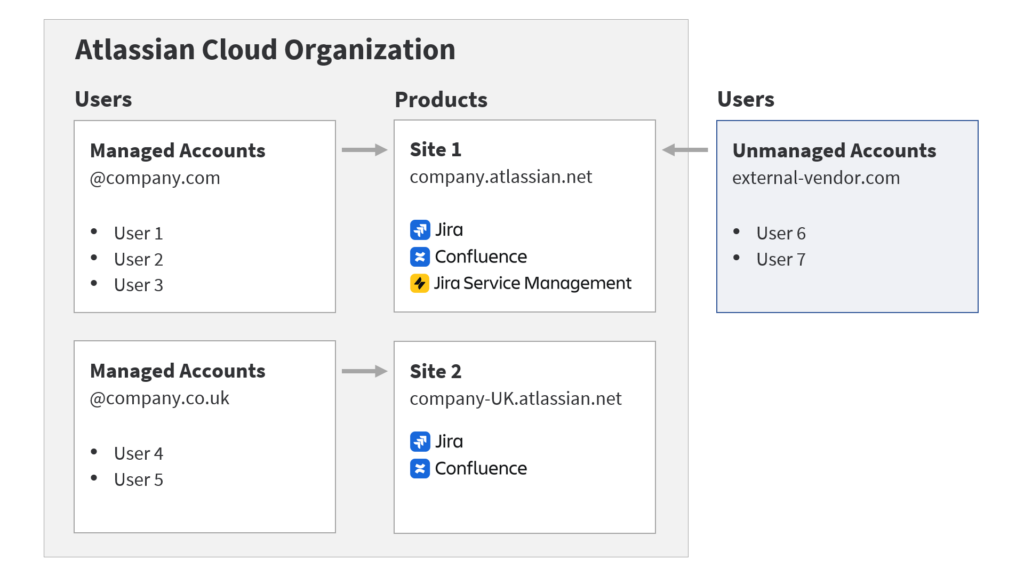Select User 3 in the @company.com list
This screenshot has width=1024, height=576.
(x=138, y=285)
